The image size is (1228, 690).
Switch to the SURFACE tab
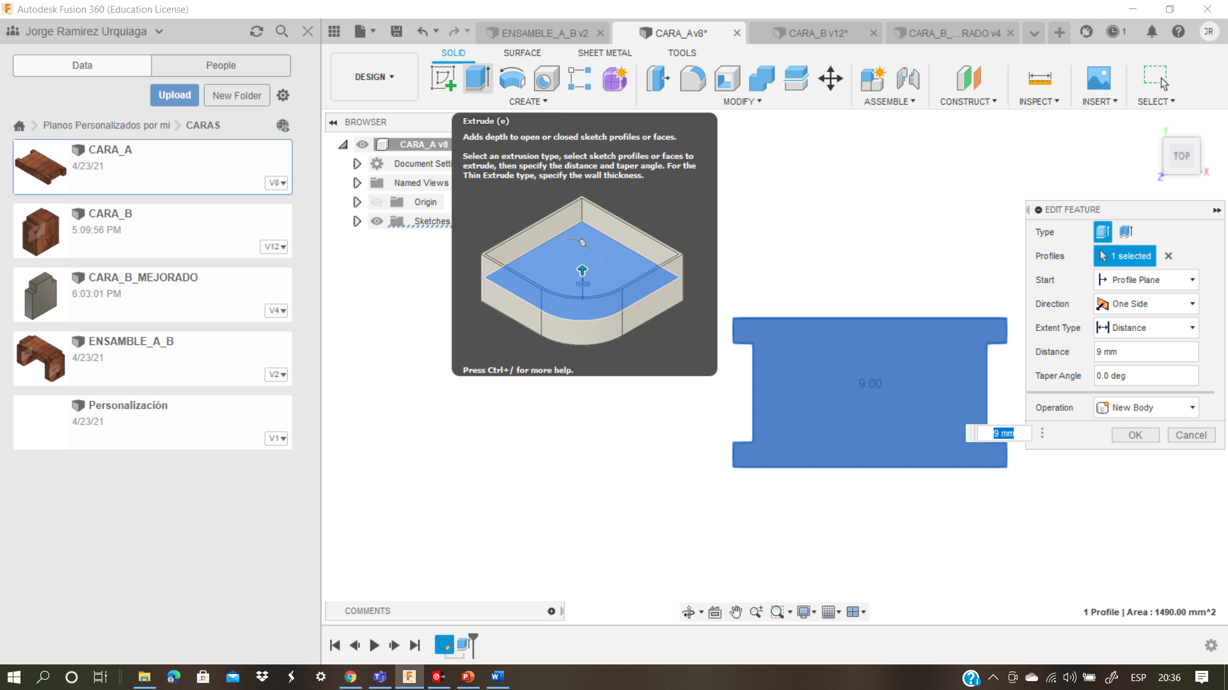click(x=522, y=53)
